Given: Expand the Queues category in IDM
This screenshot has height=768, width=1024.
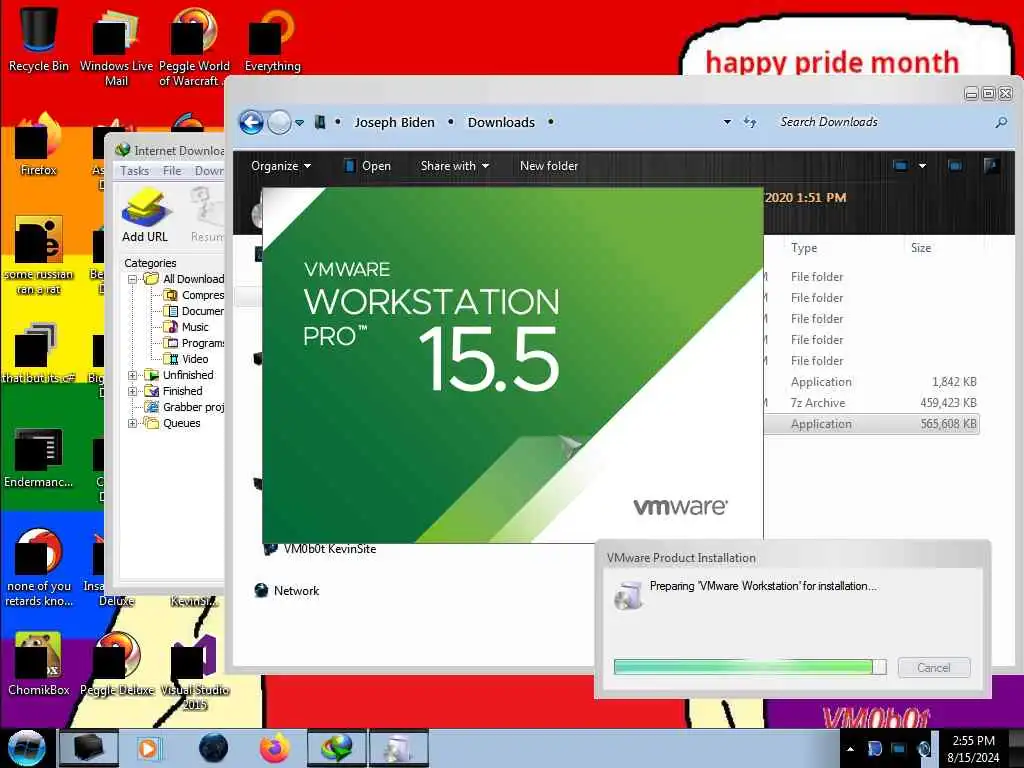Looking at the screenshot, I should pyautogui.click(x=133, y=423).
